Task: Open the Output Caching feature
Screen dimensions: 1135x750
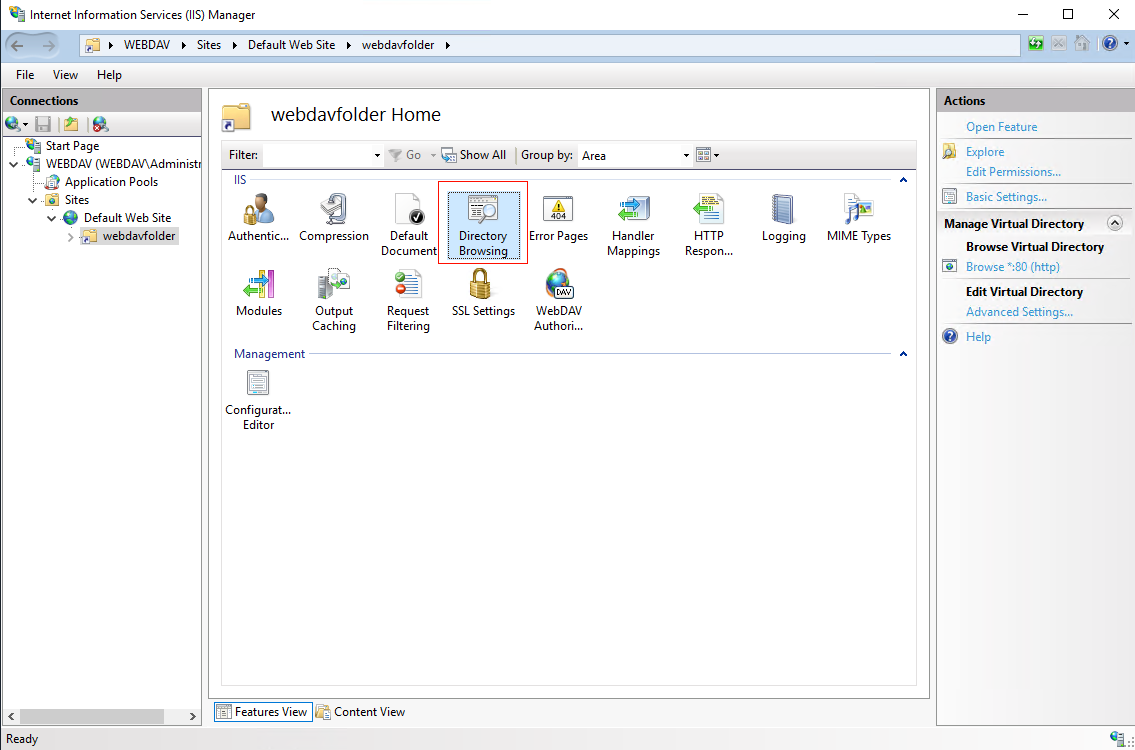Action: coord(334,300)
